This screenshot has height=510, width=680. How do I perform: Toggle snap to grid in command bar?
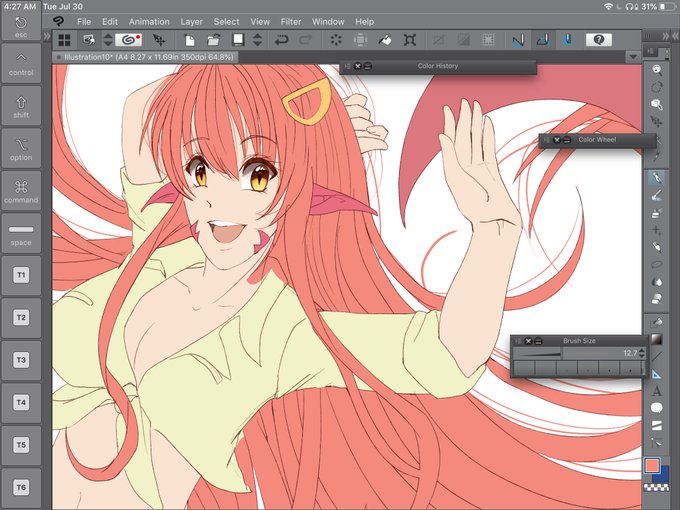[x=568, y=40]
